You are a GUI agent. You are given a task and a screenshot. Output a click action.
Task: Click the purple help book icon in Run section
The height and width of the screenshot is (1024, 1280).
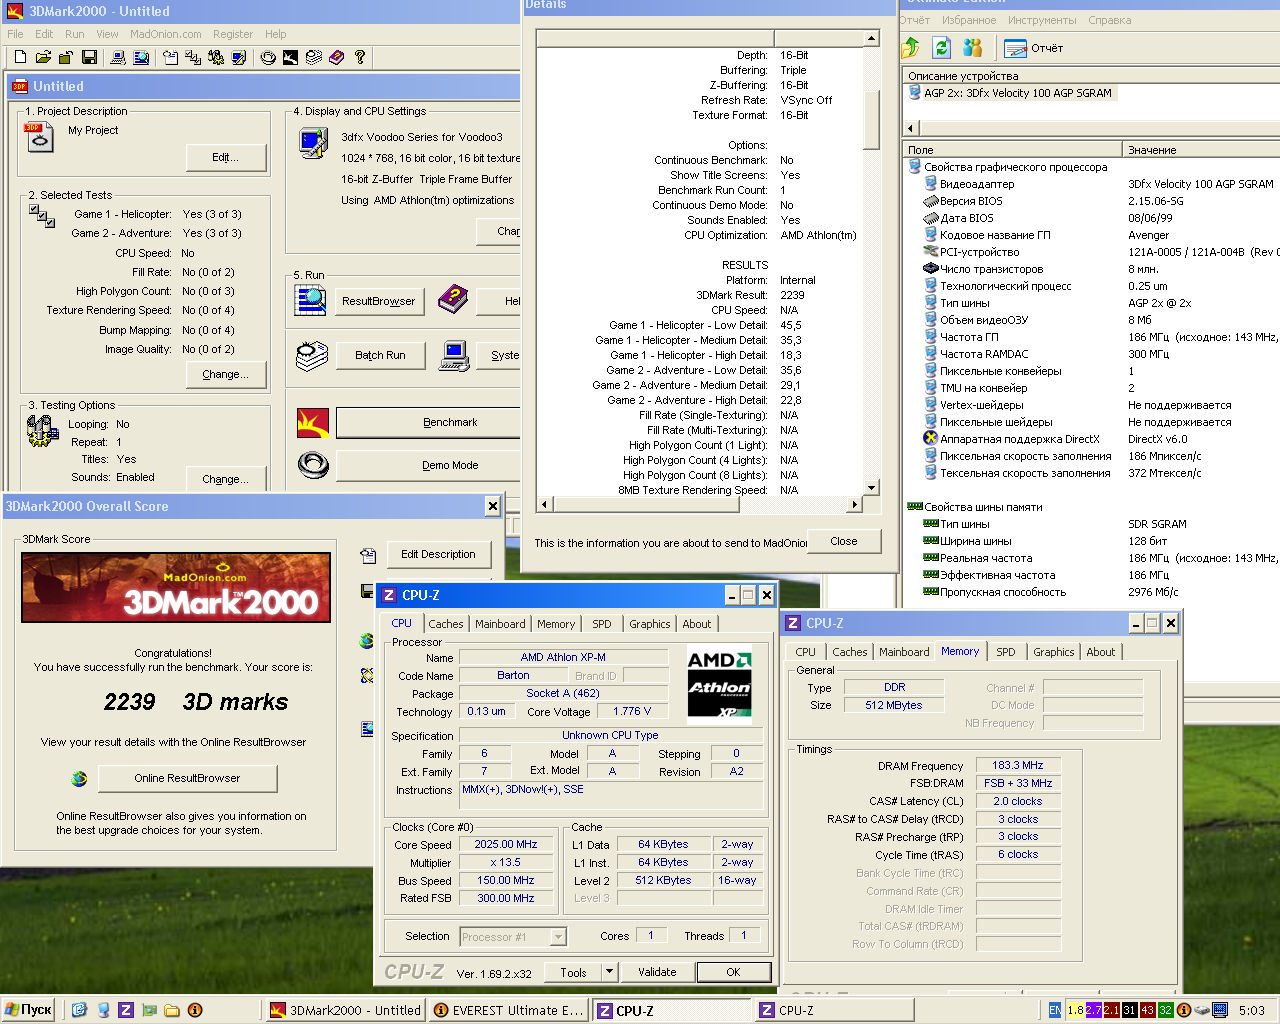click(453, 298)
